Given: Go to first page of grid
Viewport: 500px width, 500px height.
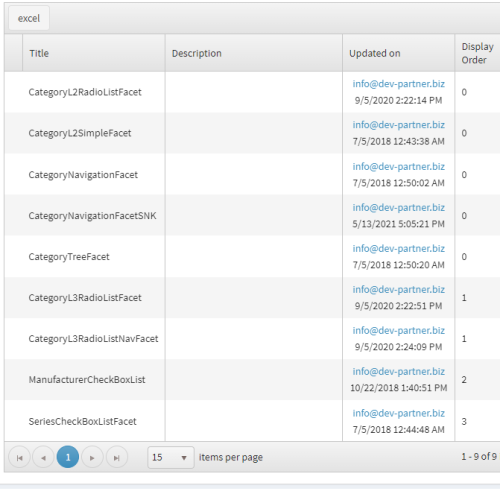Looking at the screenshot, I should (19, 457).
